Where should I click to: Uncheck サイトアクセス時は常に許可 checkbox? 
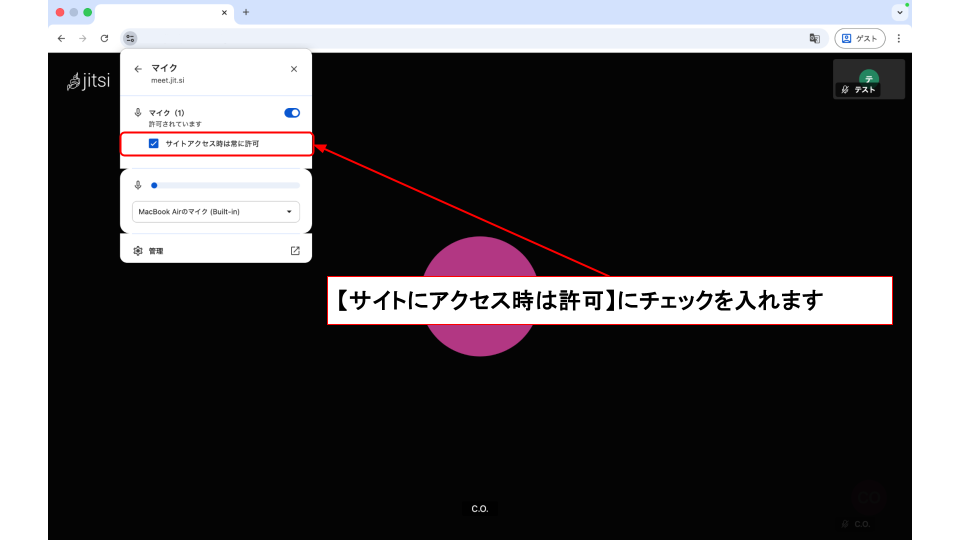click(x=154, y=144)
